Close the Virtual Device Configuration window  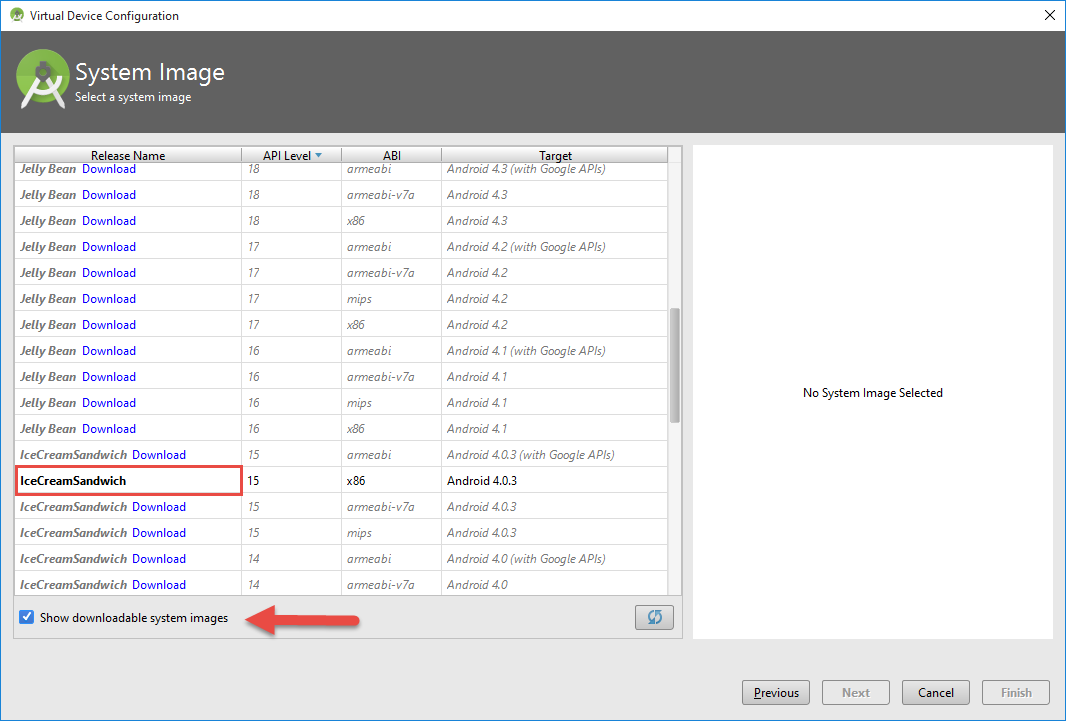(x=1049, y=15)
